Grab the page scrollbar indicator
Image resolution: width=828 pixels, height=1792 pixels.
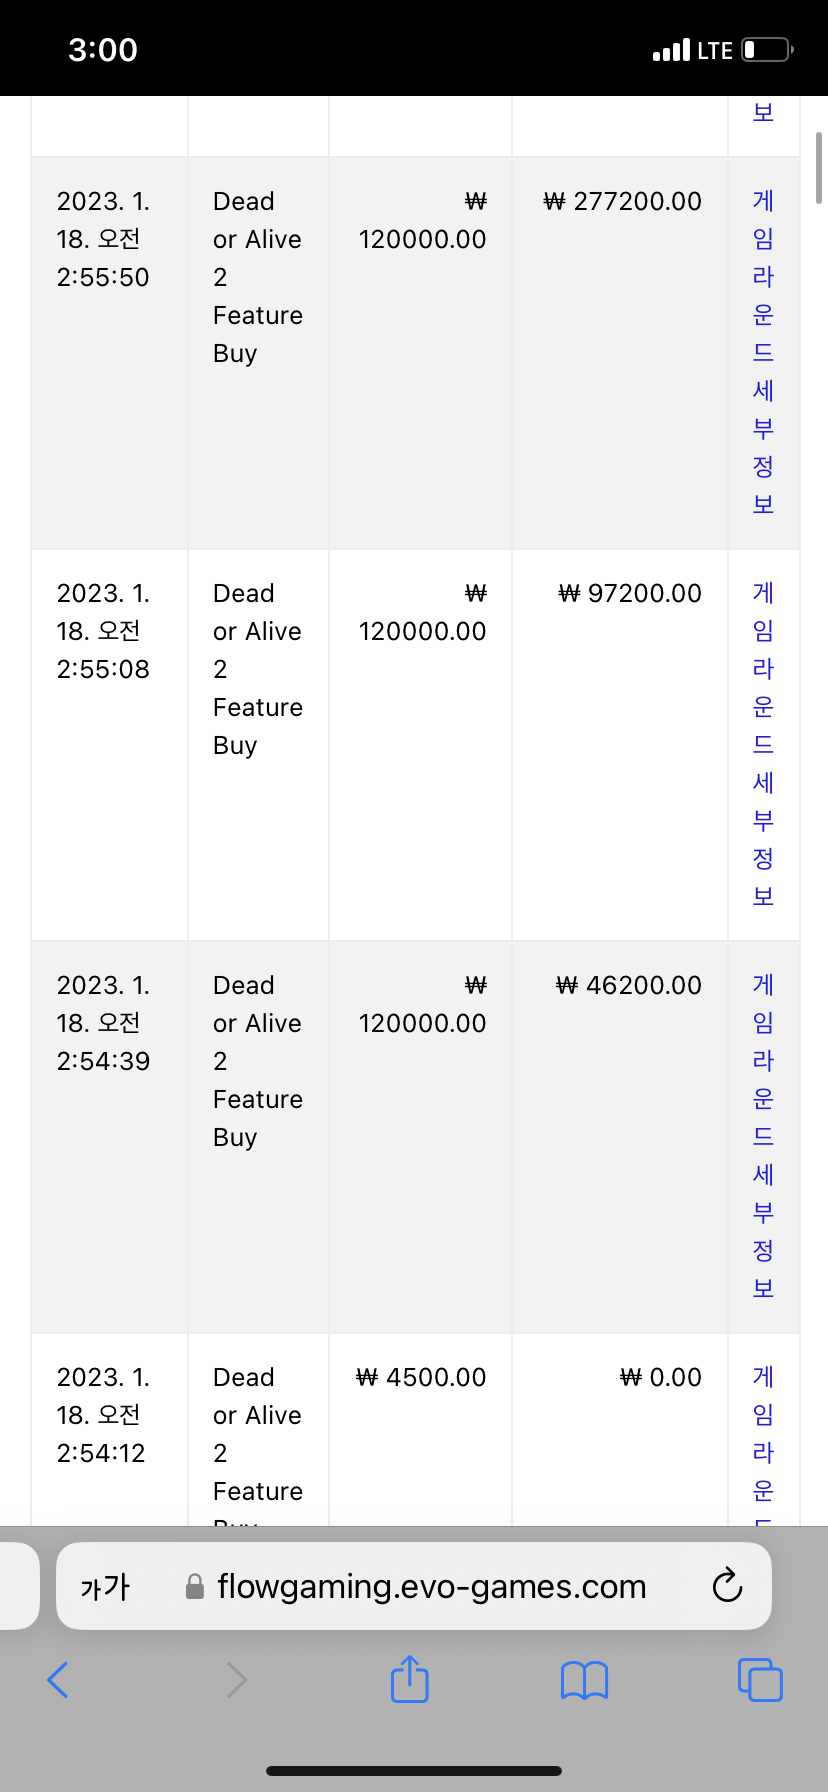pos(819,167)
